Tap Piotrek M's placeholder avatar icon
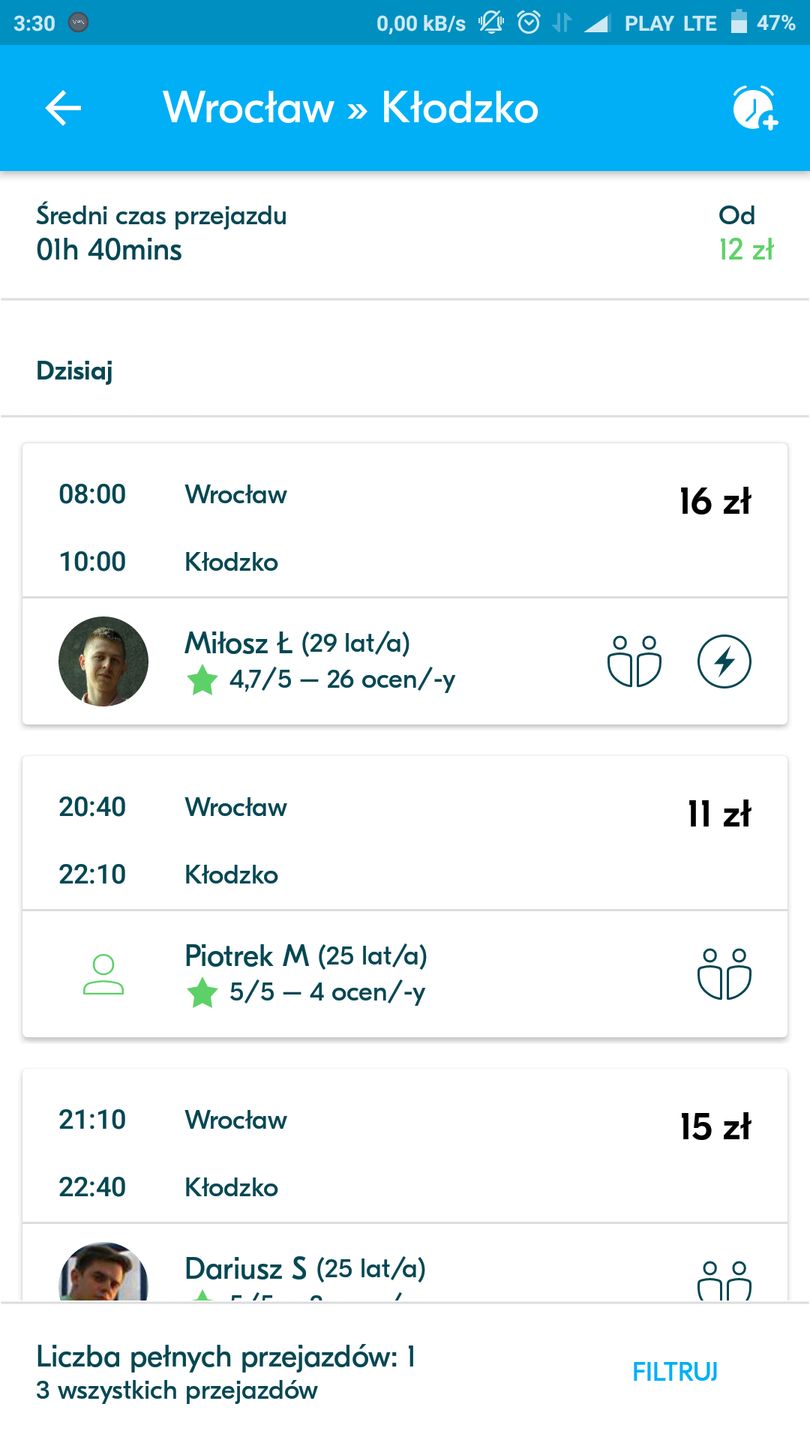This screenshot has height=1440, width=810. click(x=103, y=974)
